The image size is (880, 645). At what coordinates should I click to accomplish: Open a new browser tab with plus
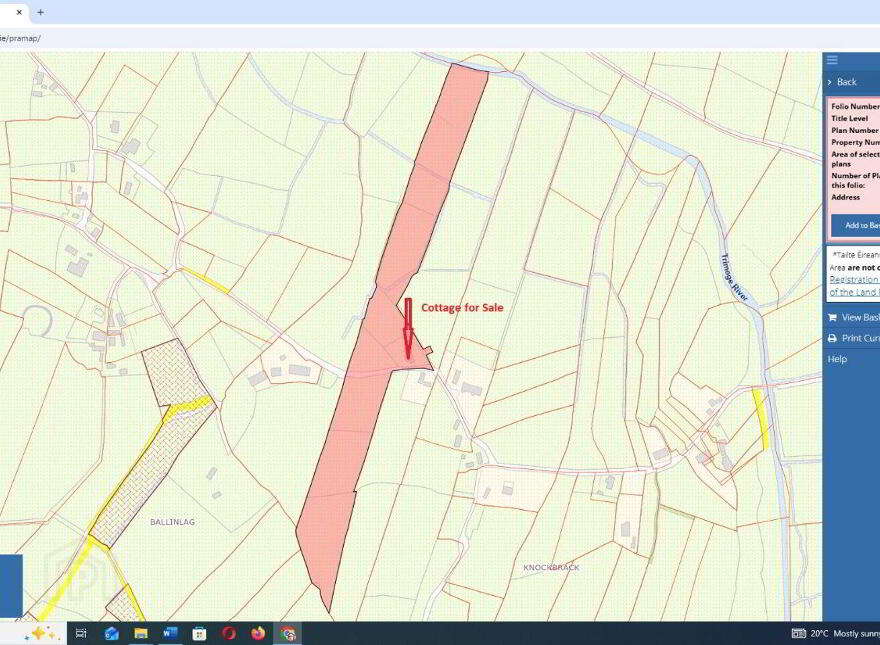[40, 12]
